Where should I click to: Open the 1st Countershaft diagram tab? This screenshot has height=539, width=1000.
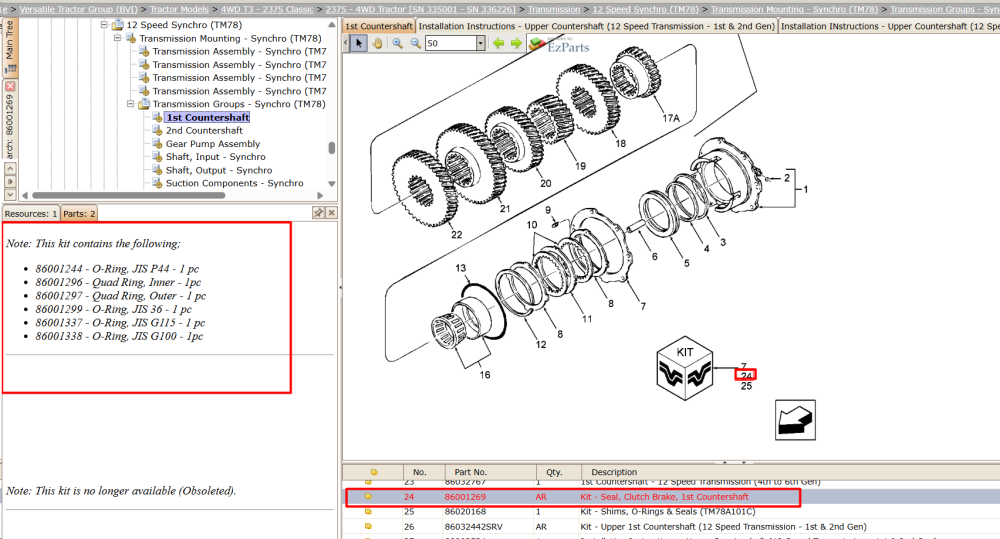379,26
